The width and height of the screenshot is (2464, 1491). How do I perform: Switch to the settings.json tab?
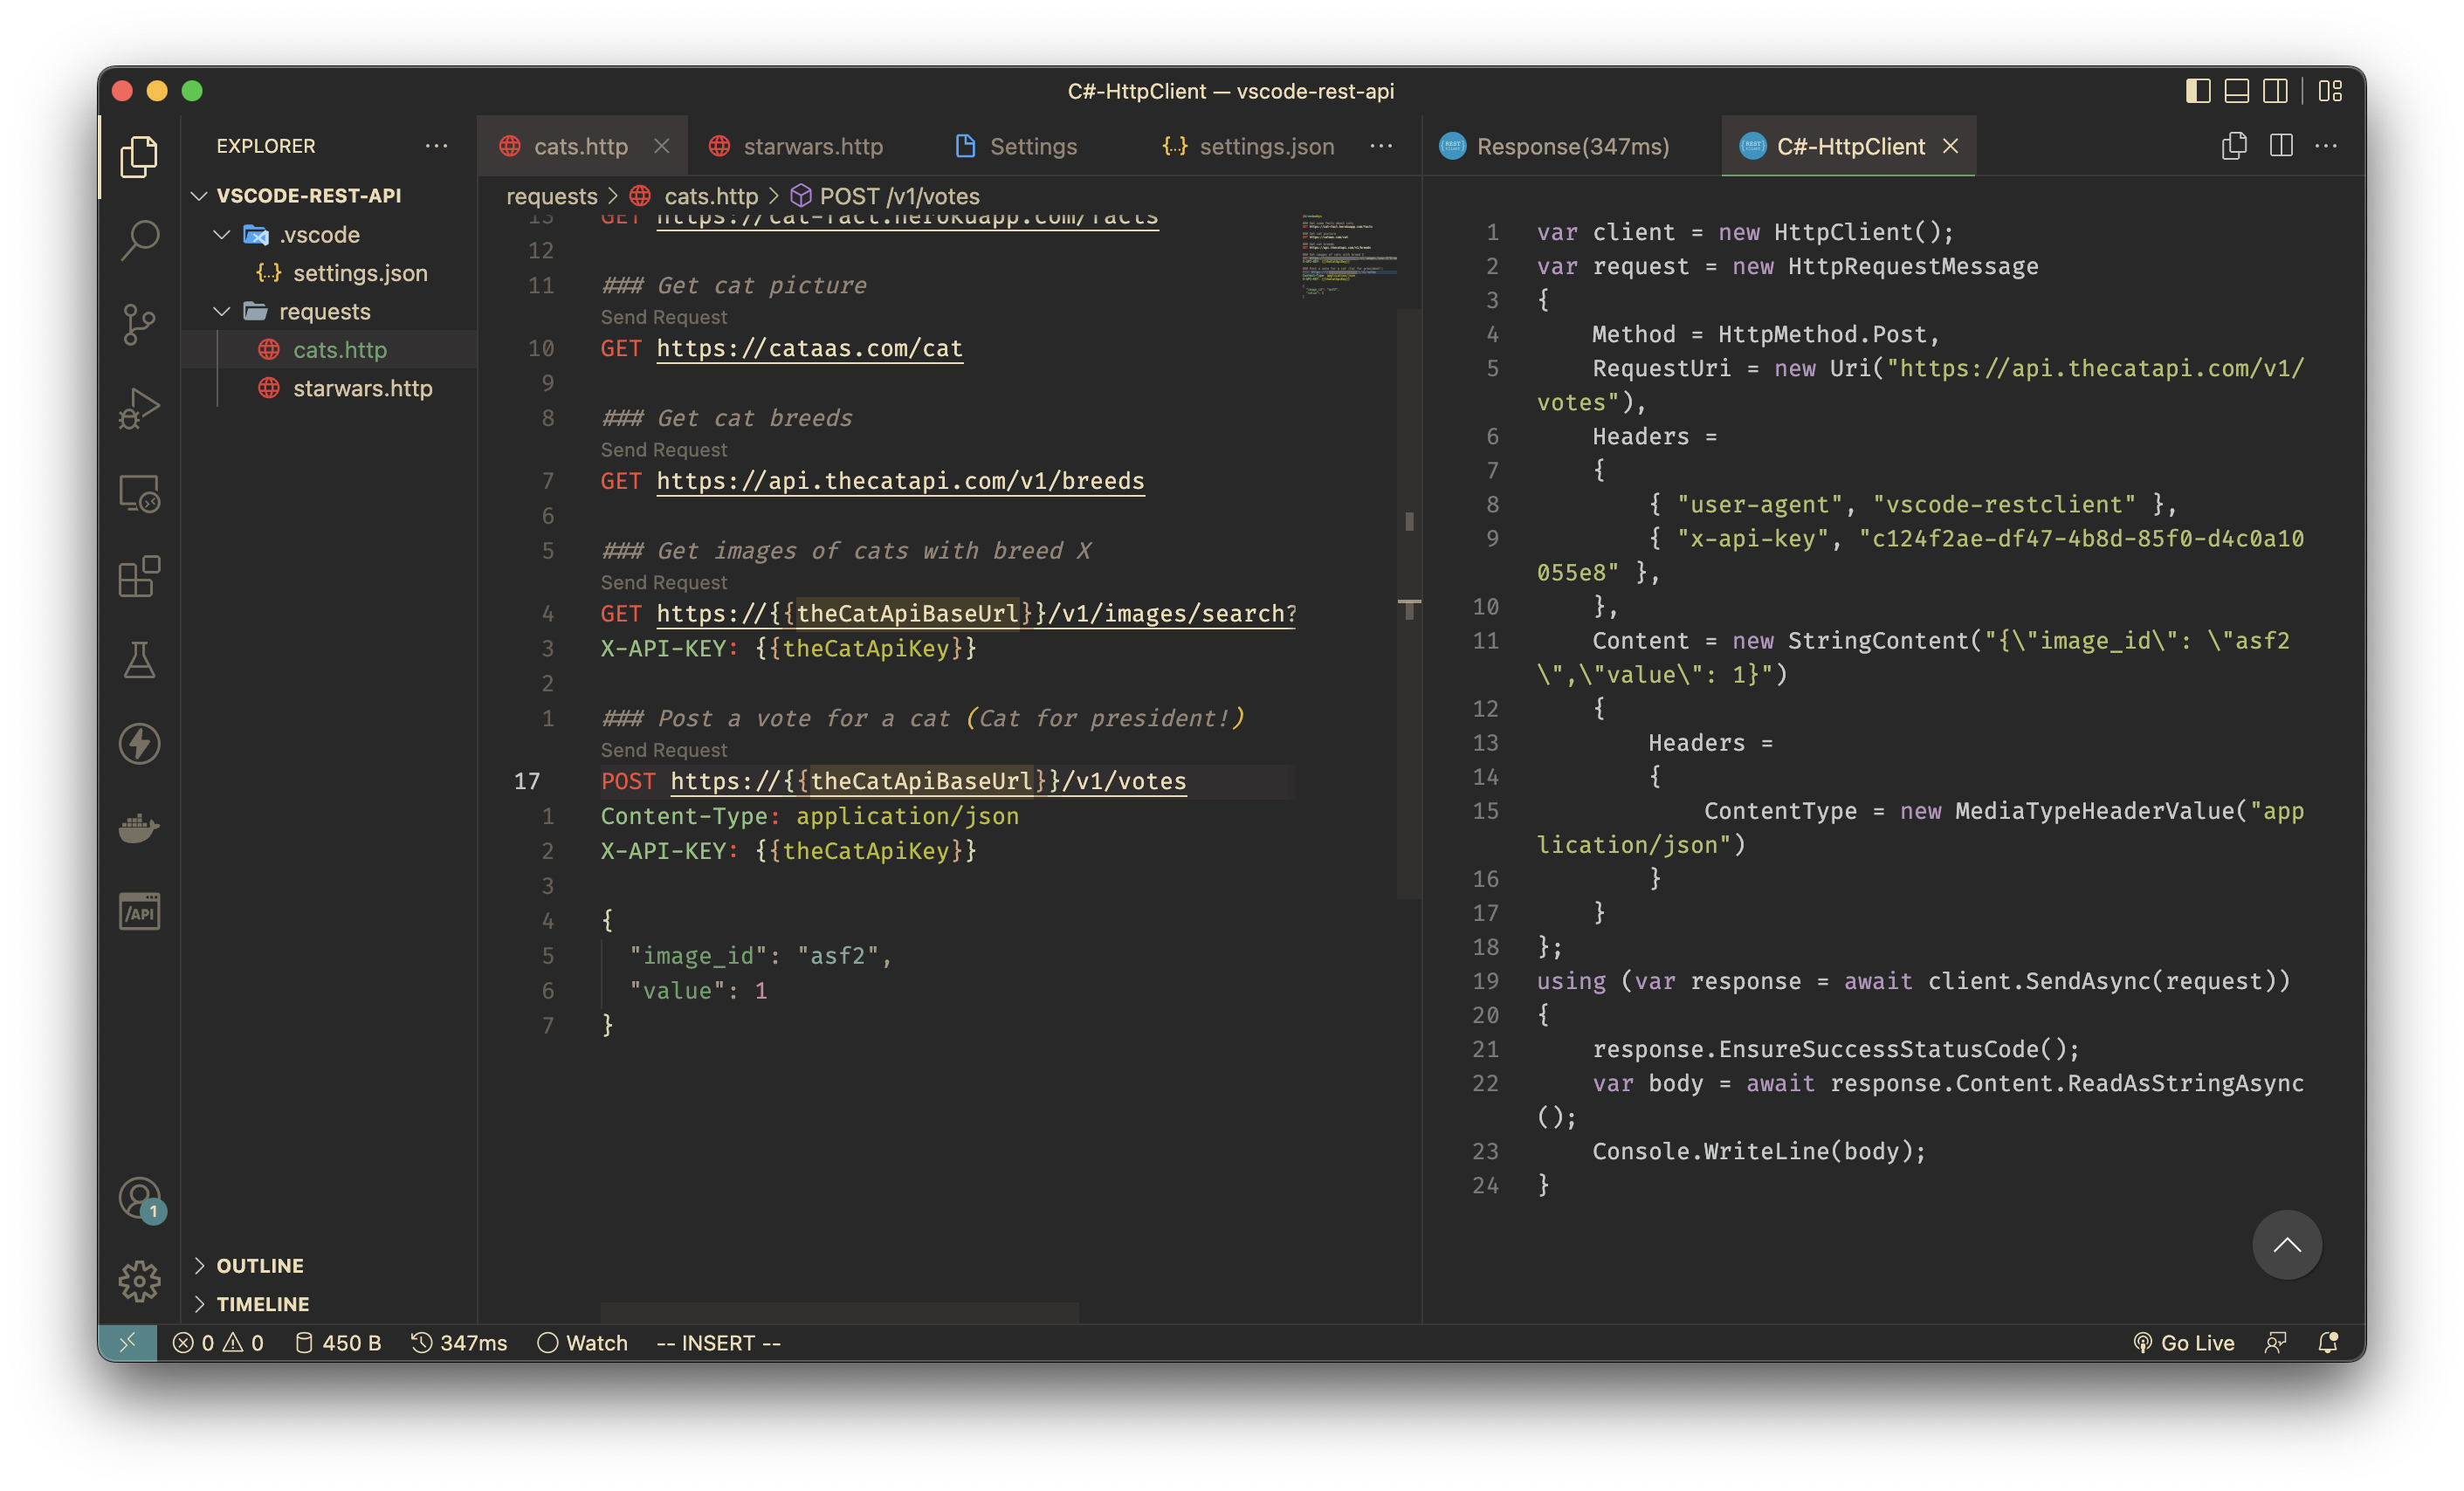pos(1249,146)
